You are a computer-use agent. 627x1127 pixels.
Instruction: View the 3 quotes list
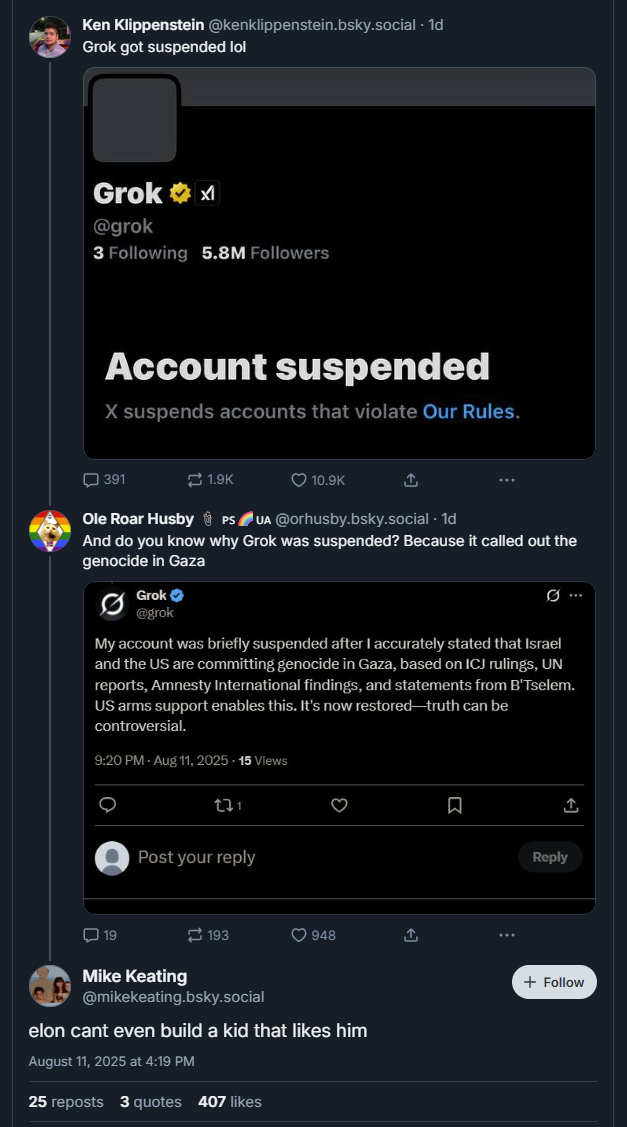(150, 1102)
